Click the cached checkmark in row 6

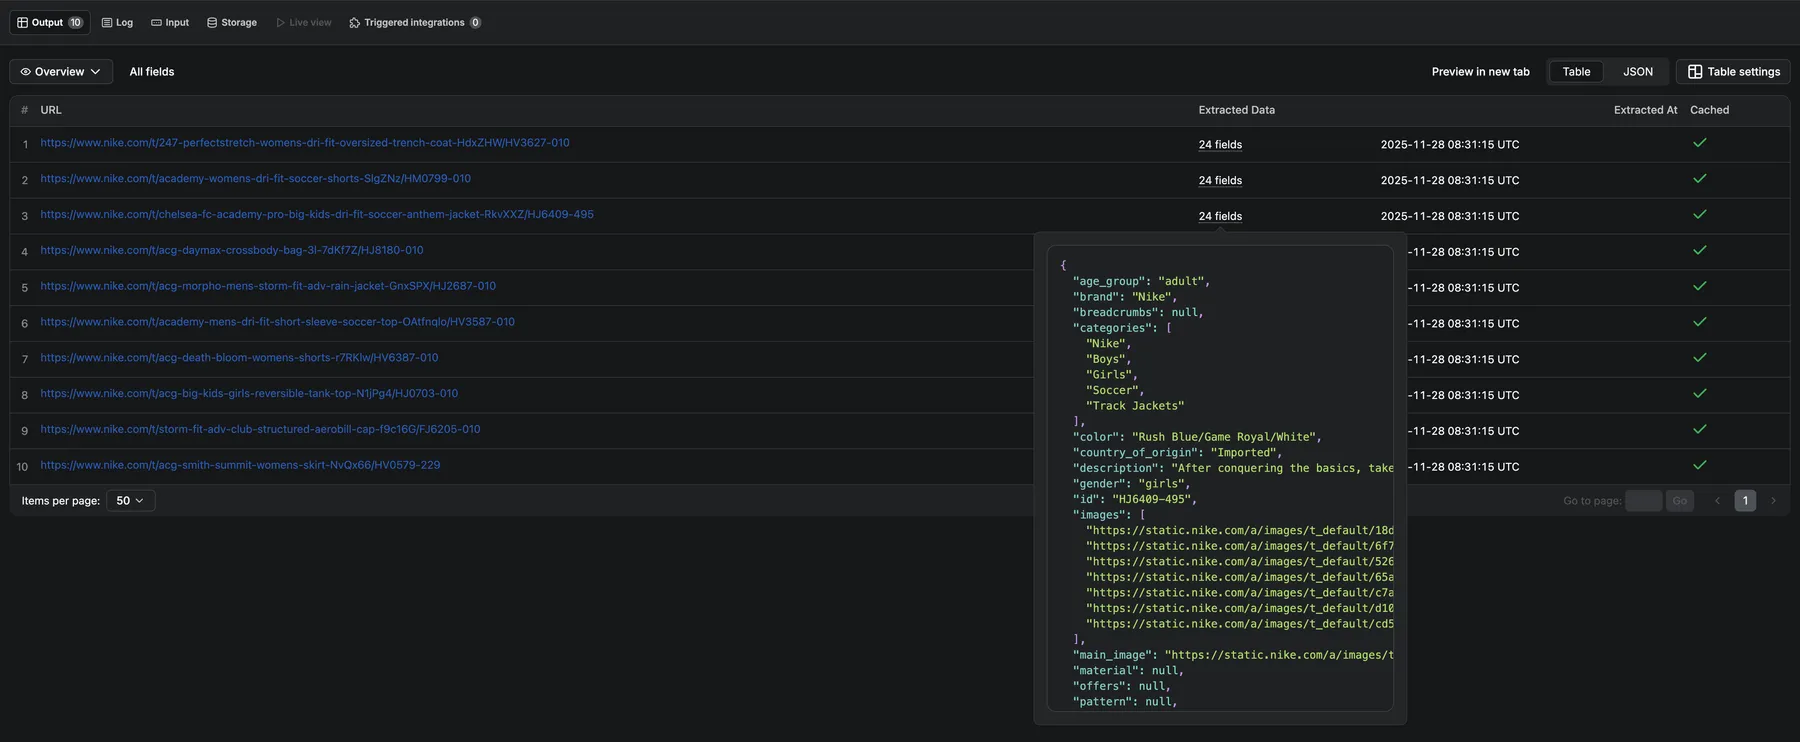[x=1699, y=322]
